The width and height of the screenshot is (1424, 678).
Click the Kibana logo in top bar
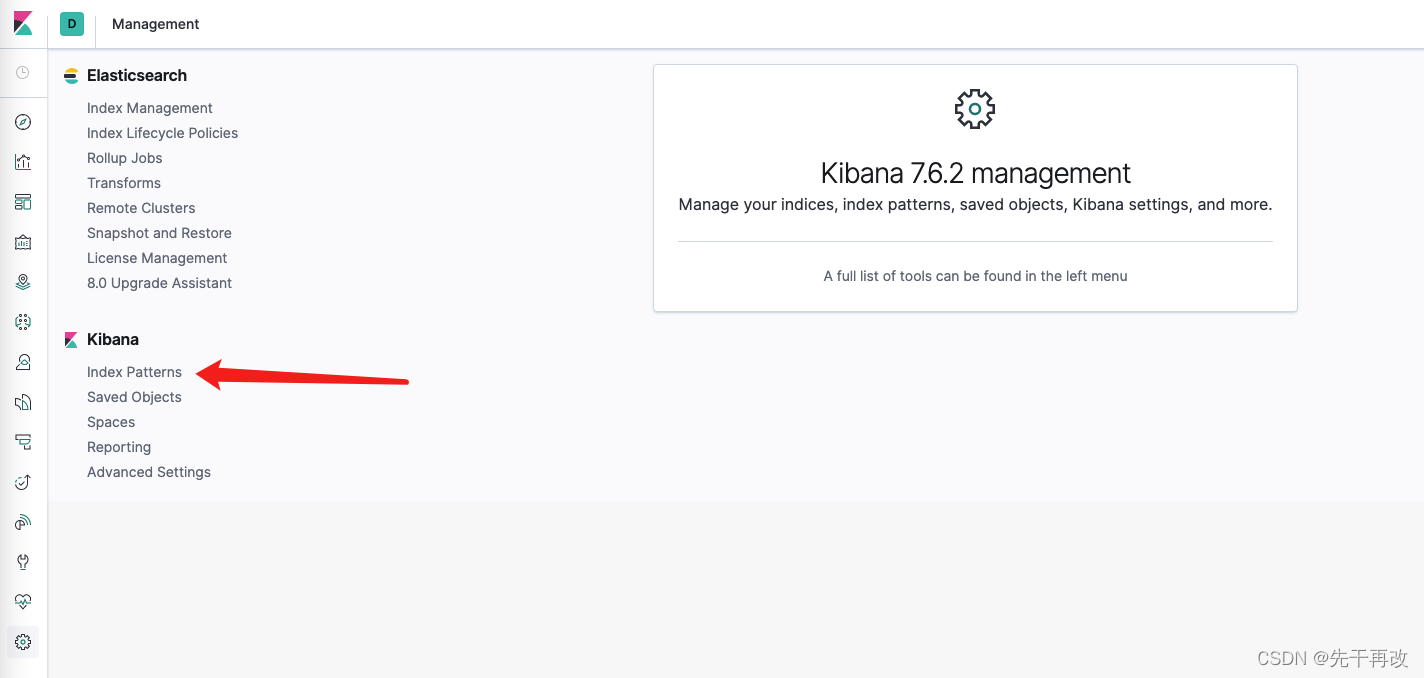pyautogui.click(x=23, y=24)
